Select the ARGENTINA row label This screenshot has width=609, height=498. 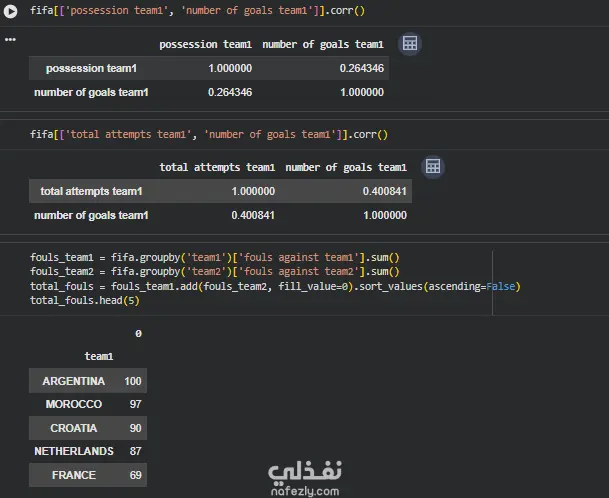coord(73,381)
